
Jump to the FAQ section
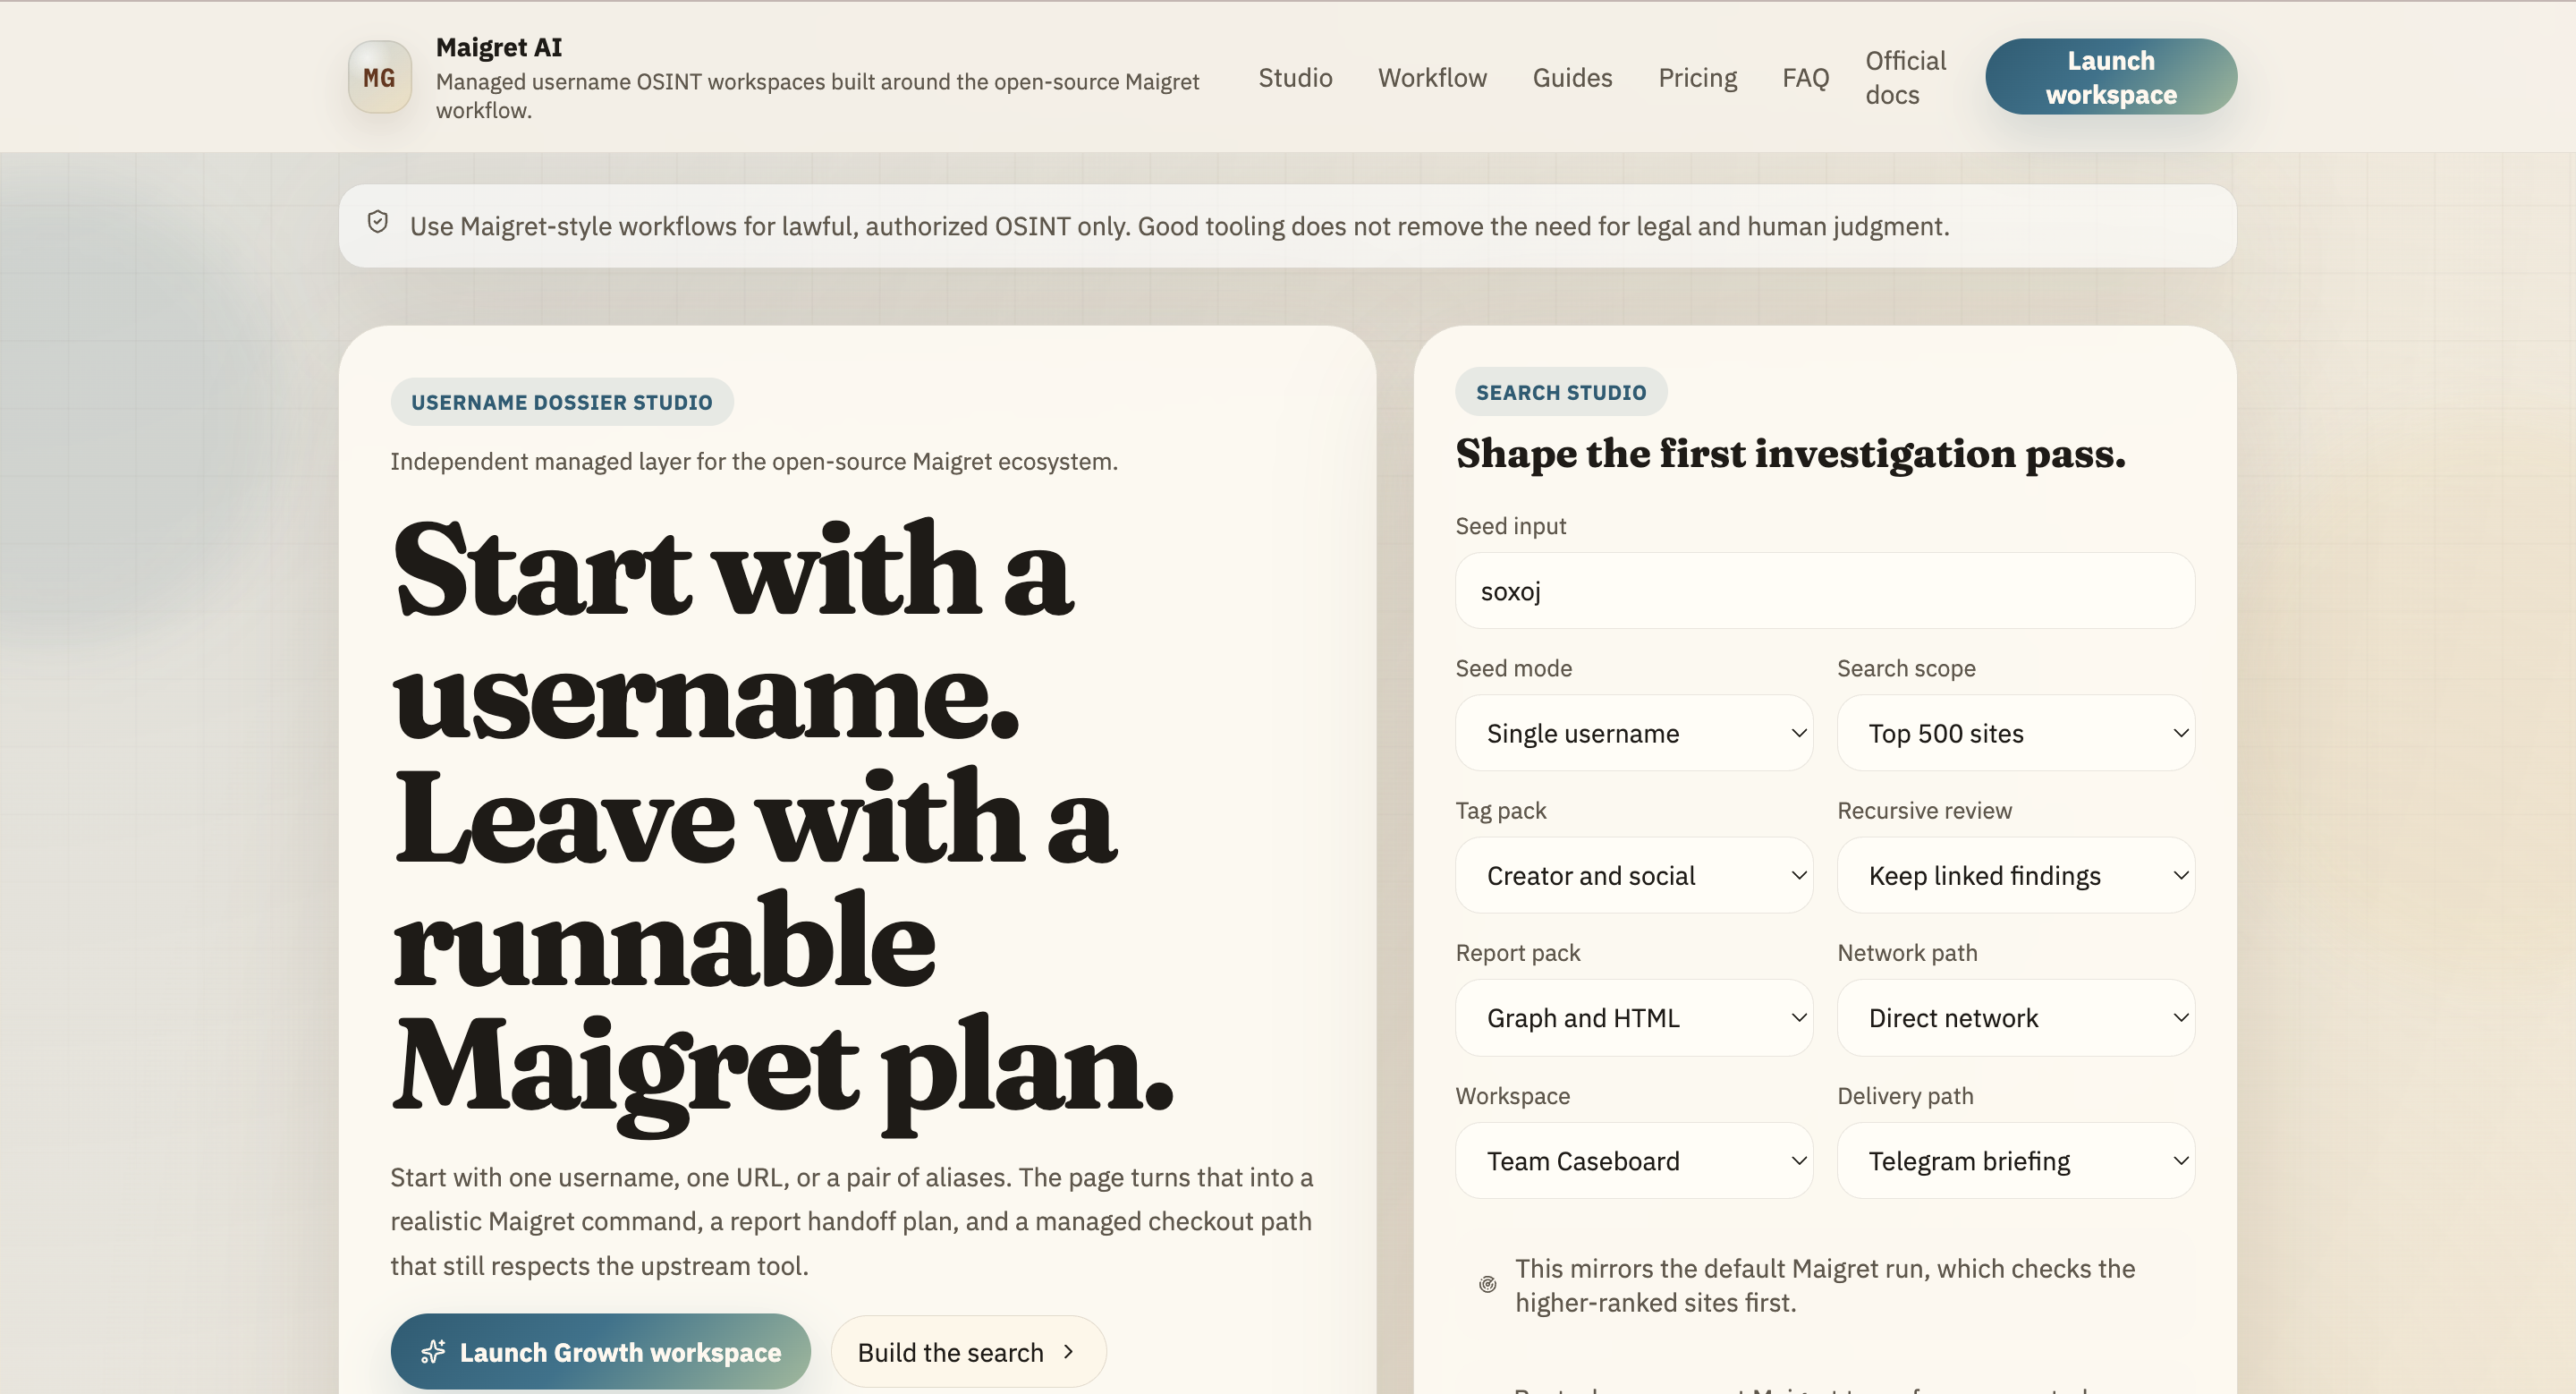coord(1805,78)
